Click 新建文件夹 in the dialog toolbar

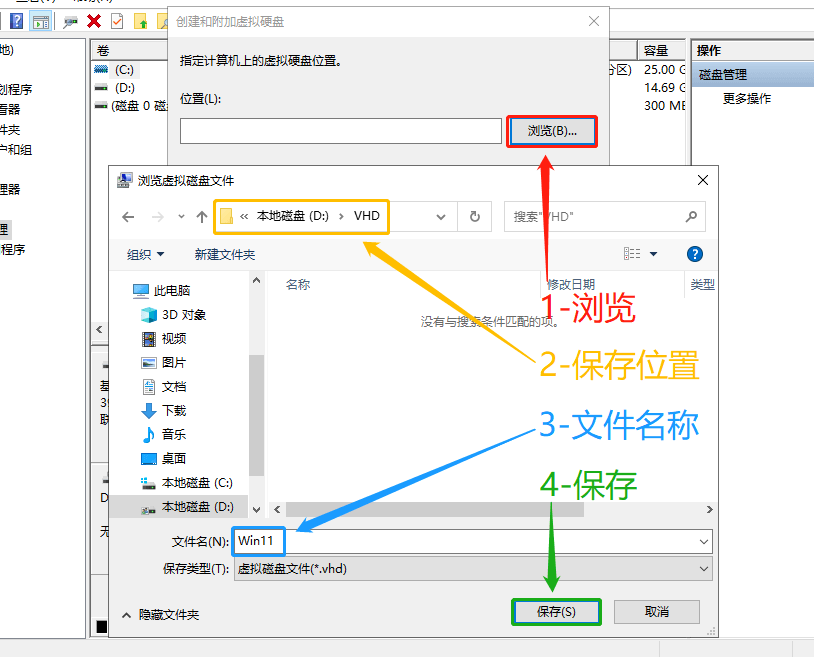[225, 255]
